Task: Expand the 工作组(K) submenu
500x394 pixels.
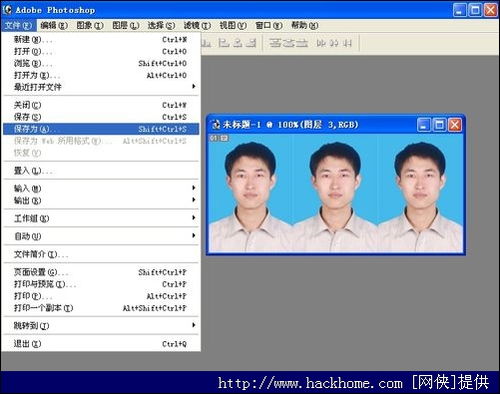Action: click(x=101, y=219)
